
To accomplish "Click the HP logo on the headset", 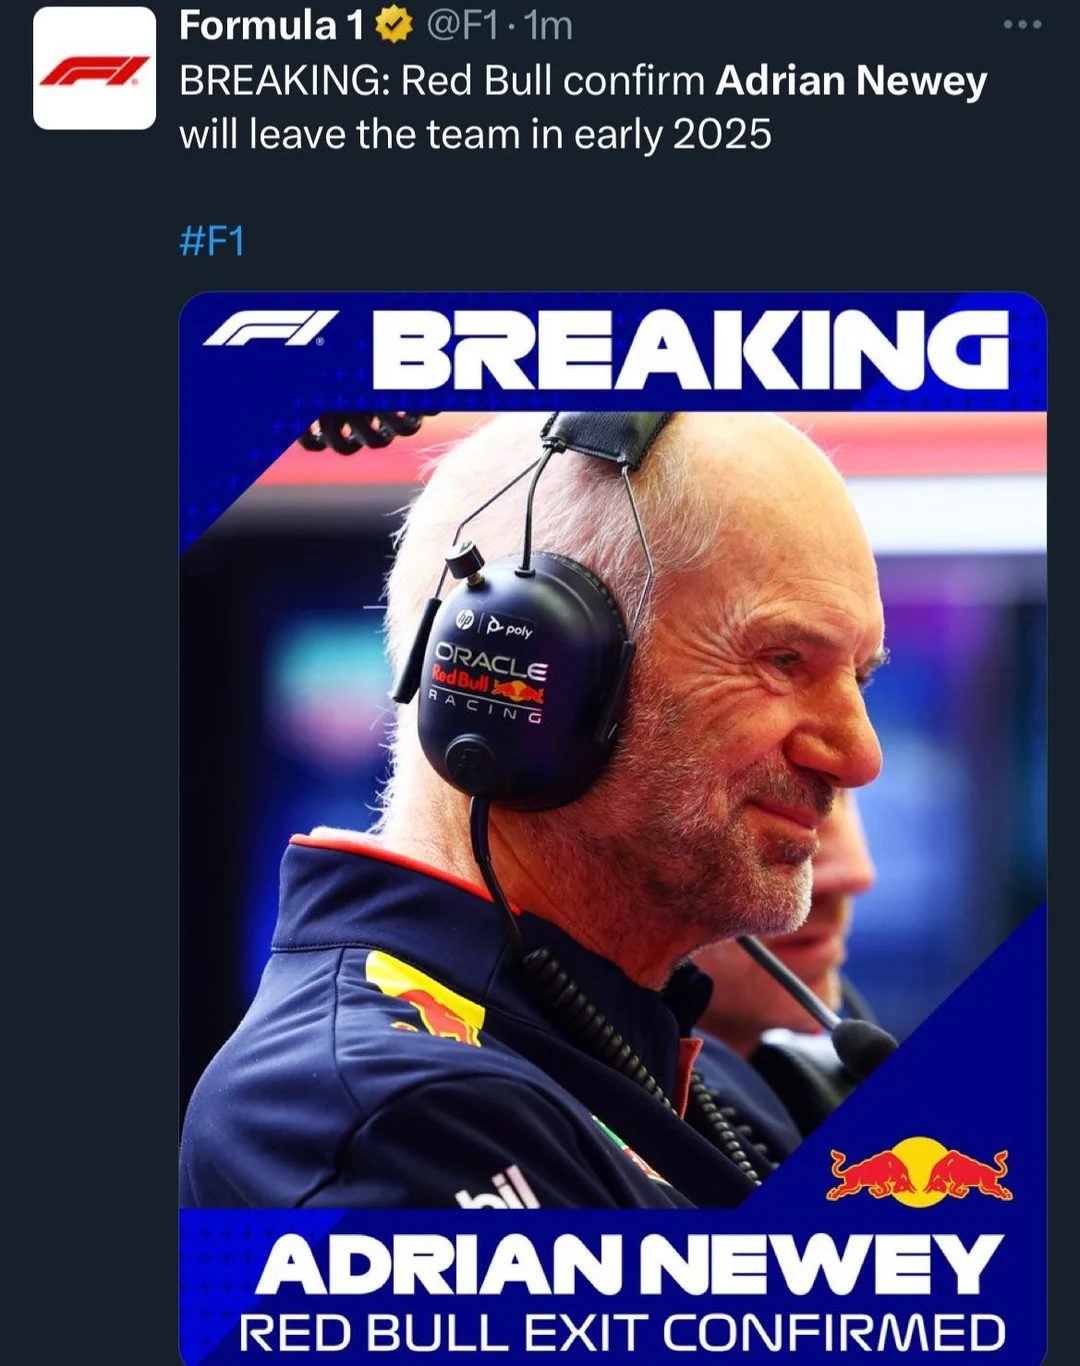I will 466,620.
